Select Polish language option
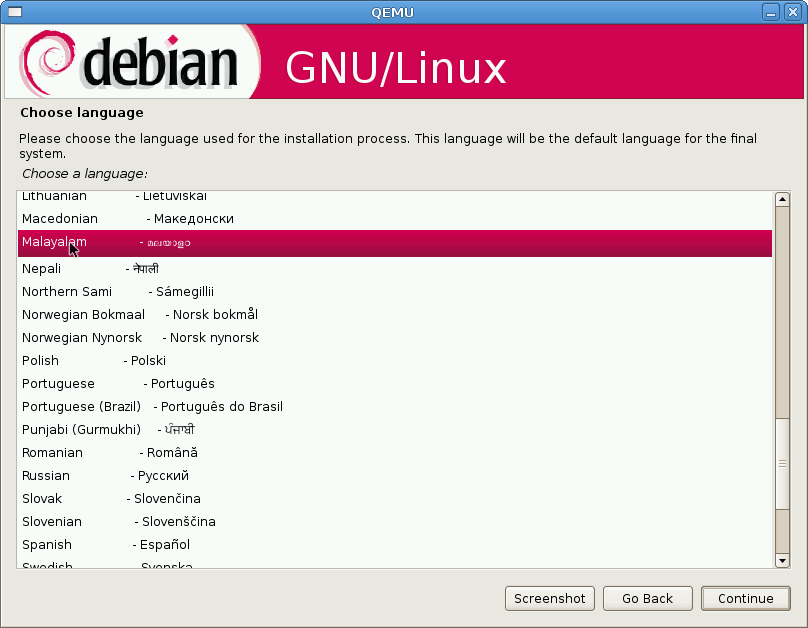 [41, 360]
